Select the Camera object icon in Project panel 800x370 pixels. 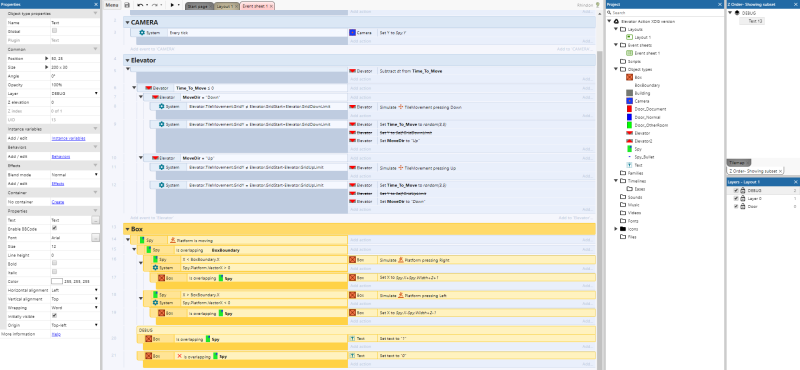(x=629, y=101)
